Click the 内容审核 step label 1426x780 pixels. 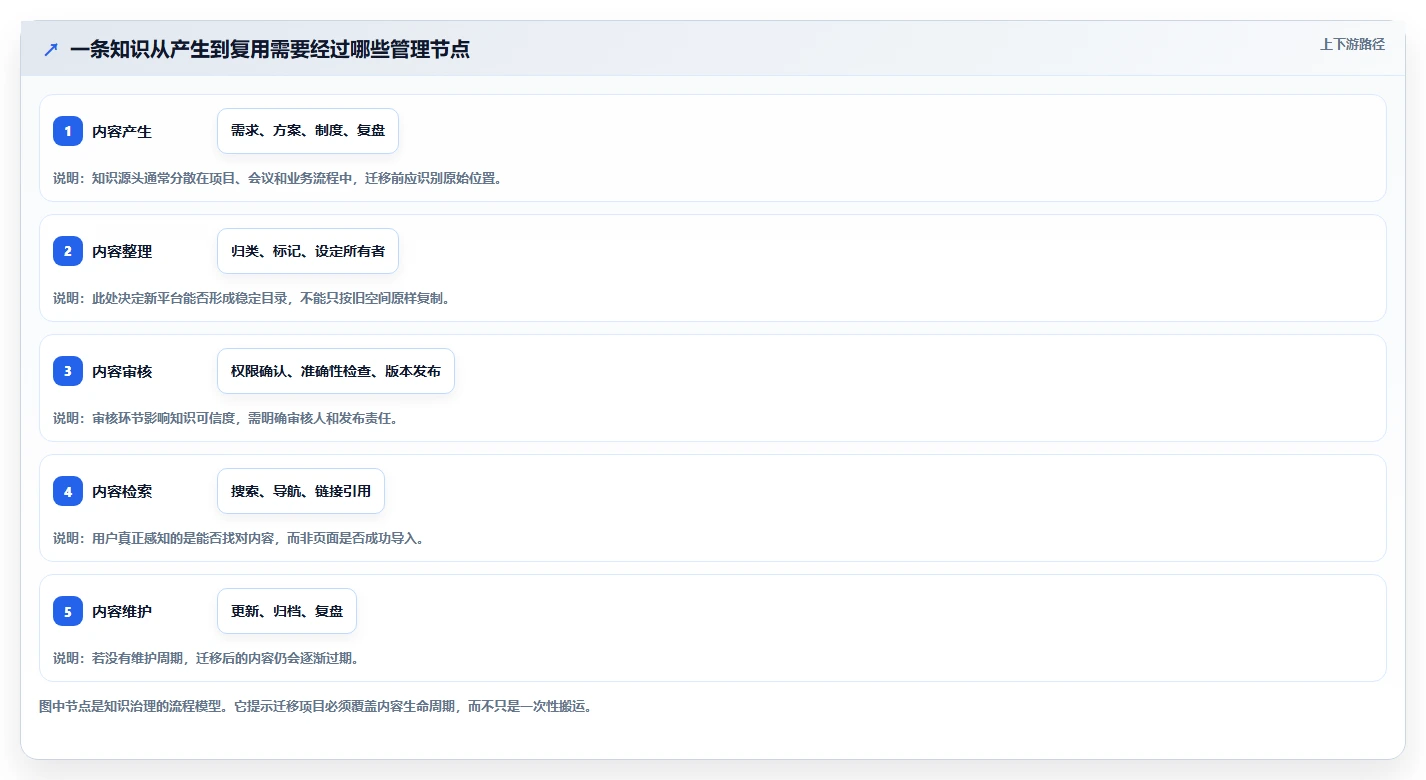[x=122, y=371]
